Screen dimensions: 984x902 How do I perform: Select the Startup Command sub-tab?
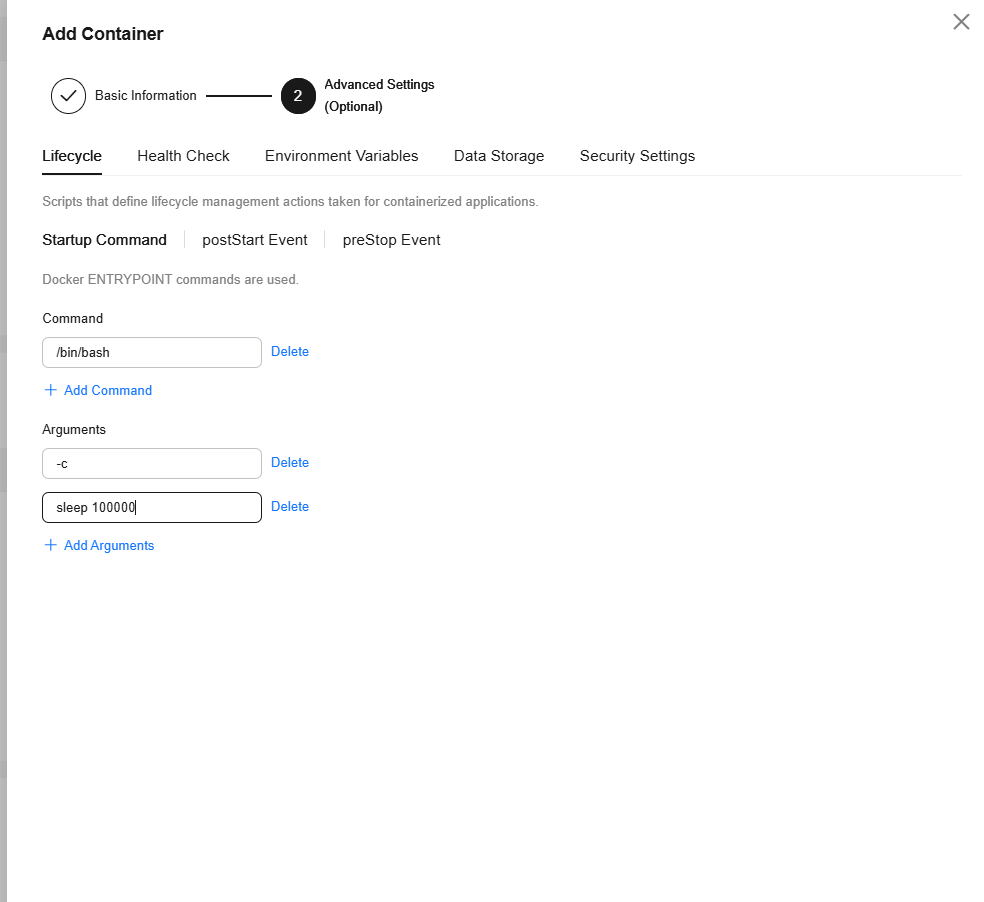point(104,240)
